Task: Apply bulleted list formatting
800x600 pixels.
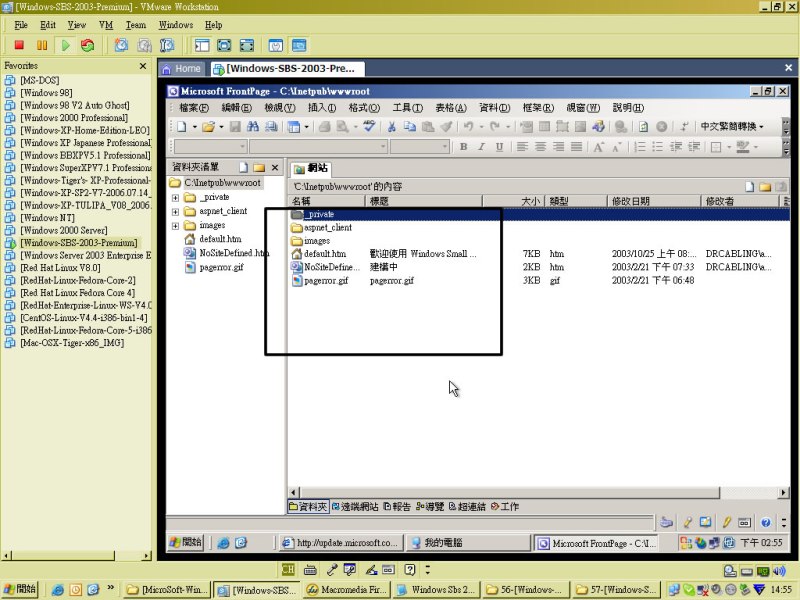Action: click(658, 147)
